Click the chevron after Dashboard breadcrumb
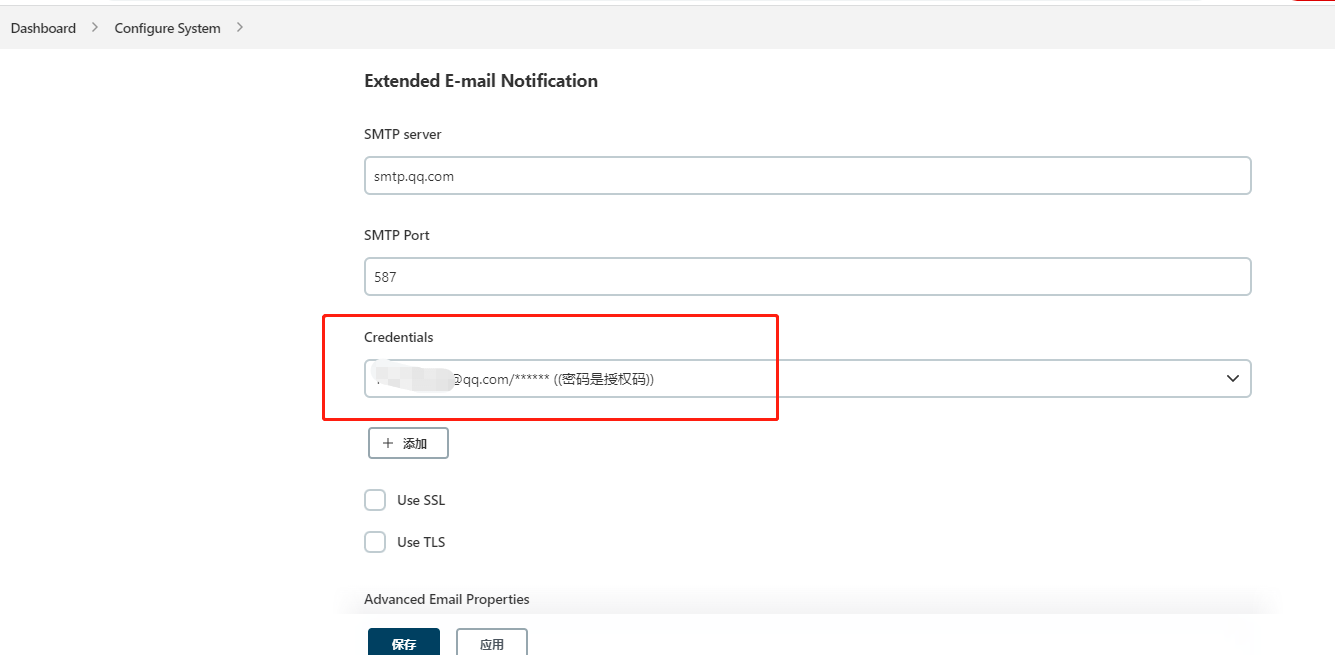The width and height of the screenshot is (1335, 655). click(95, 28)
